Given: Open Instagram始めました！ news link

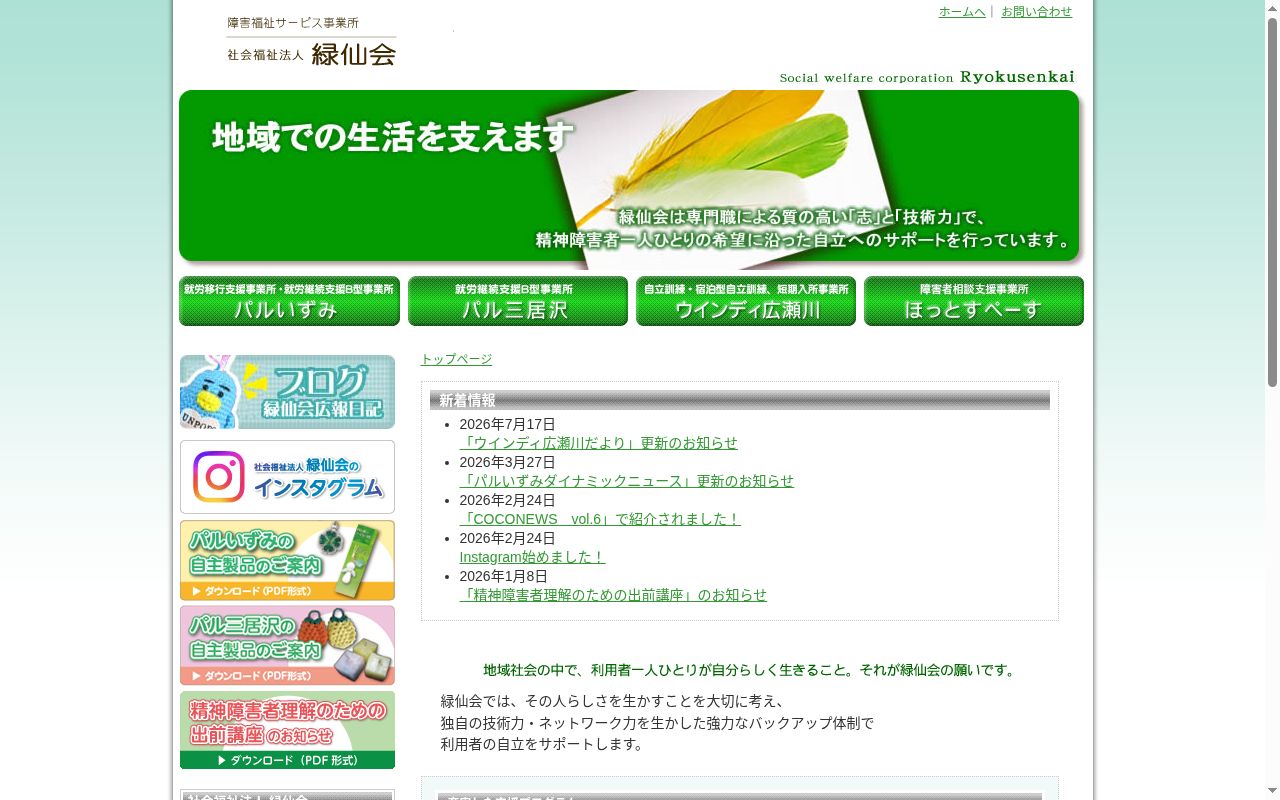Looking at the screenshot, I should pyautogui.click(x=532, y=557).
